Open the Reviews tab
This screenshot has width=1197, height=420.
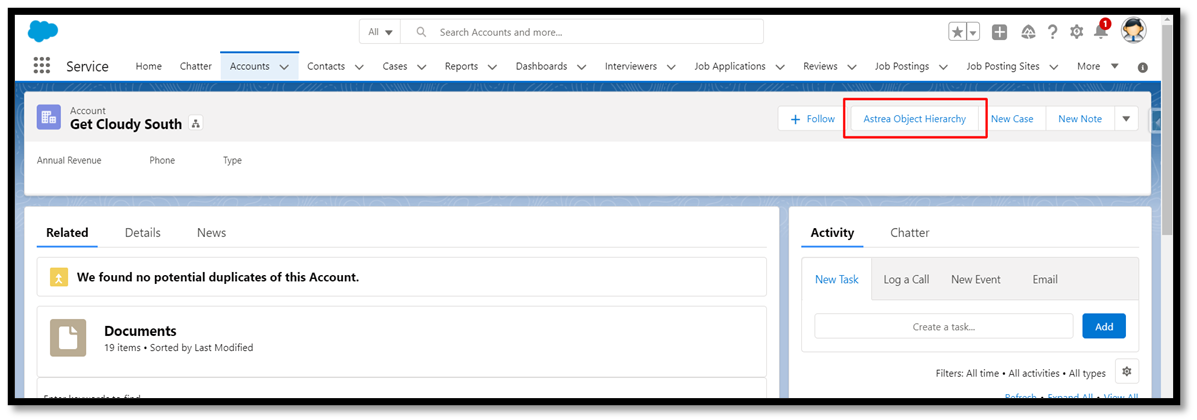point(820,66)
